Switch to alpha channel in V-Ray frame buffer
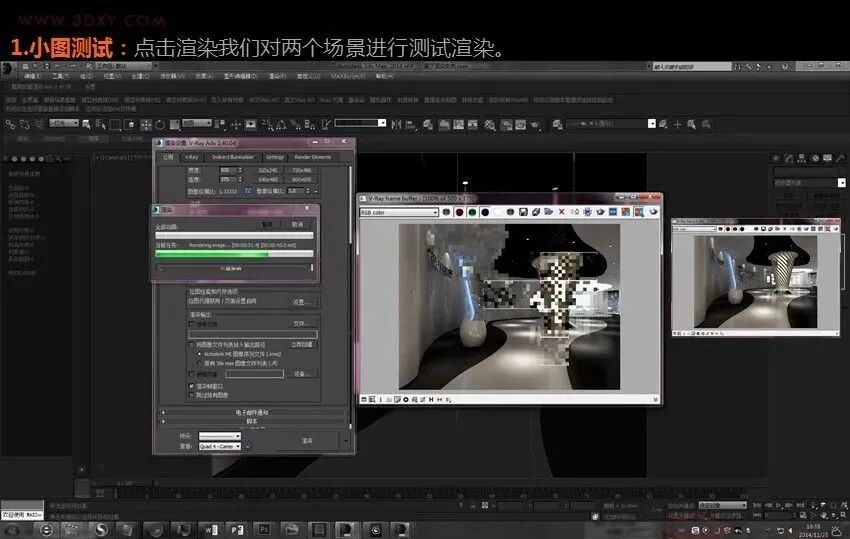This screenshot has height=539, width=850. (498, 212)
